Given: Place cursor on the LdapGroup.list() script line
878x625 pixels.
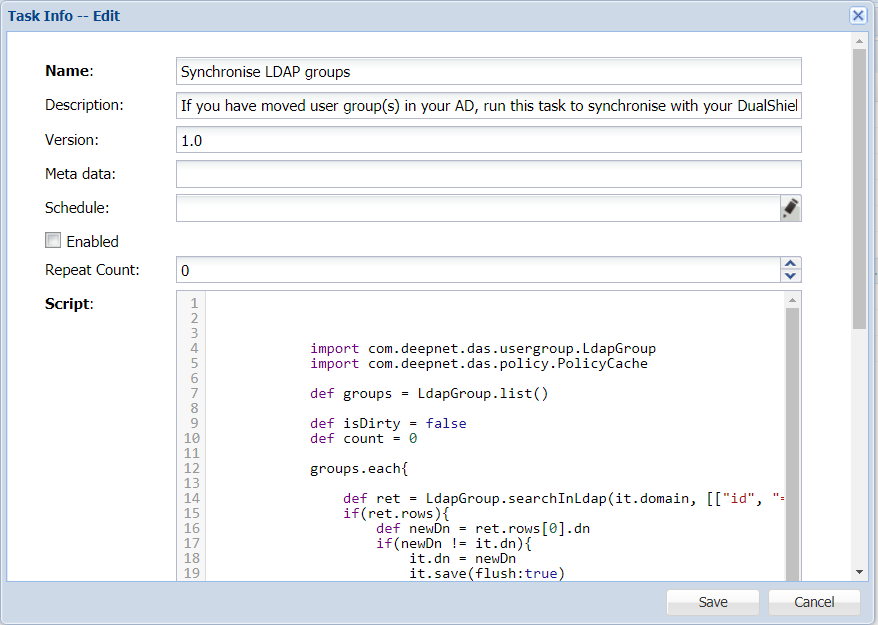Looking at the screenshot, I should [x=430, y=393].
